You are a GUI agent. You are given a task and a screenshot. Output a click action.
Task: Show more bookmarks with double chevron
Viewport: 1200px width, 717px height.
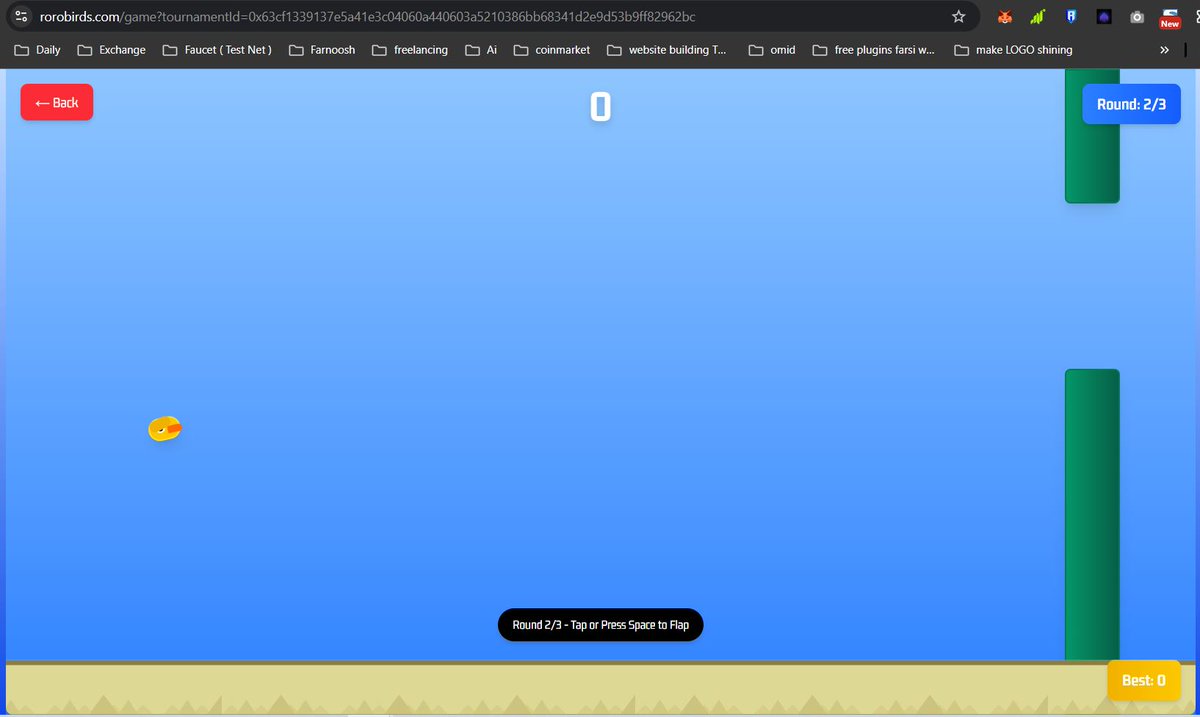click(1164, 49)
